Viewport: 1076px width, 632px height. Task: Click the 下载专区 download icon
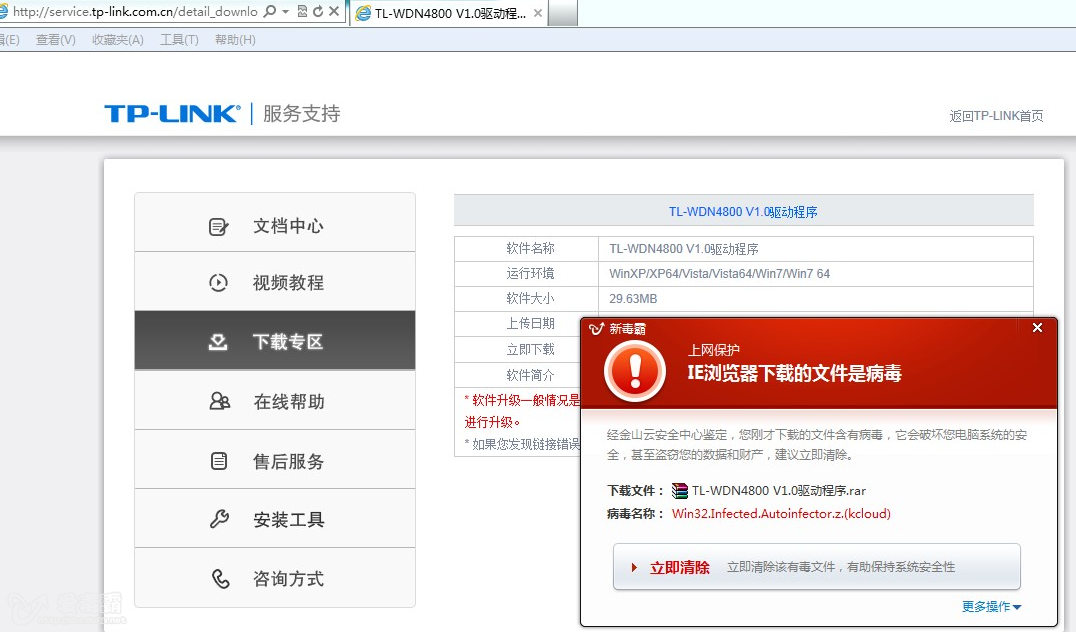[x=218, y=342]
